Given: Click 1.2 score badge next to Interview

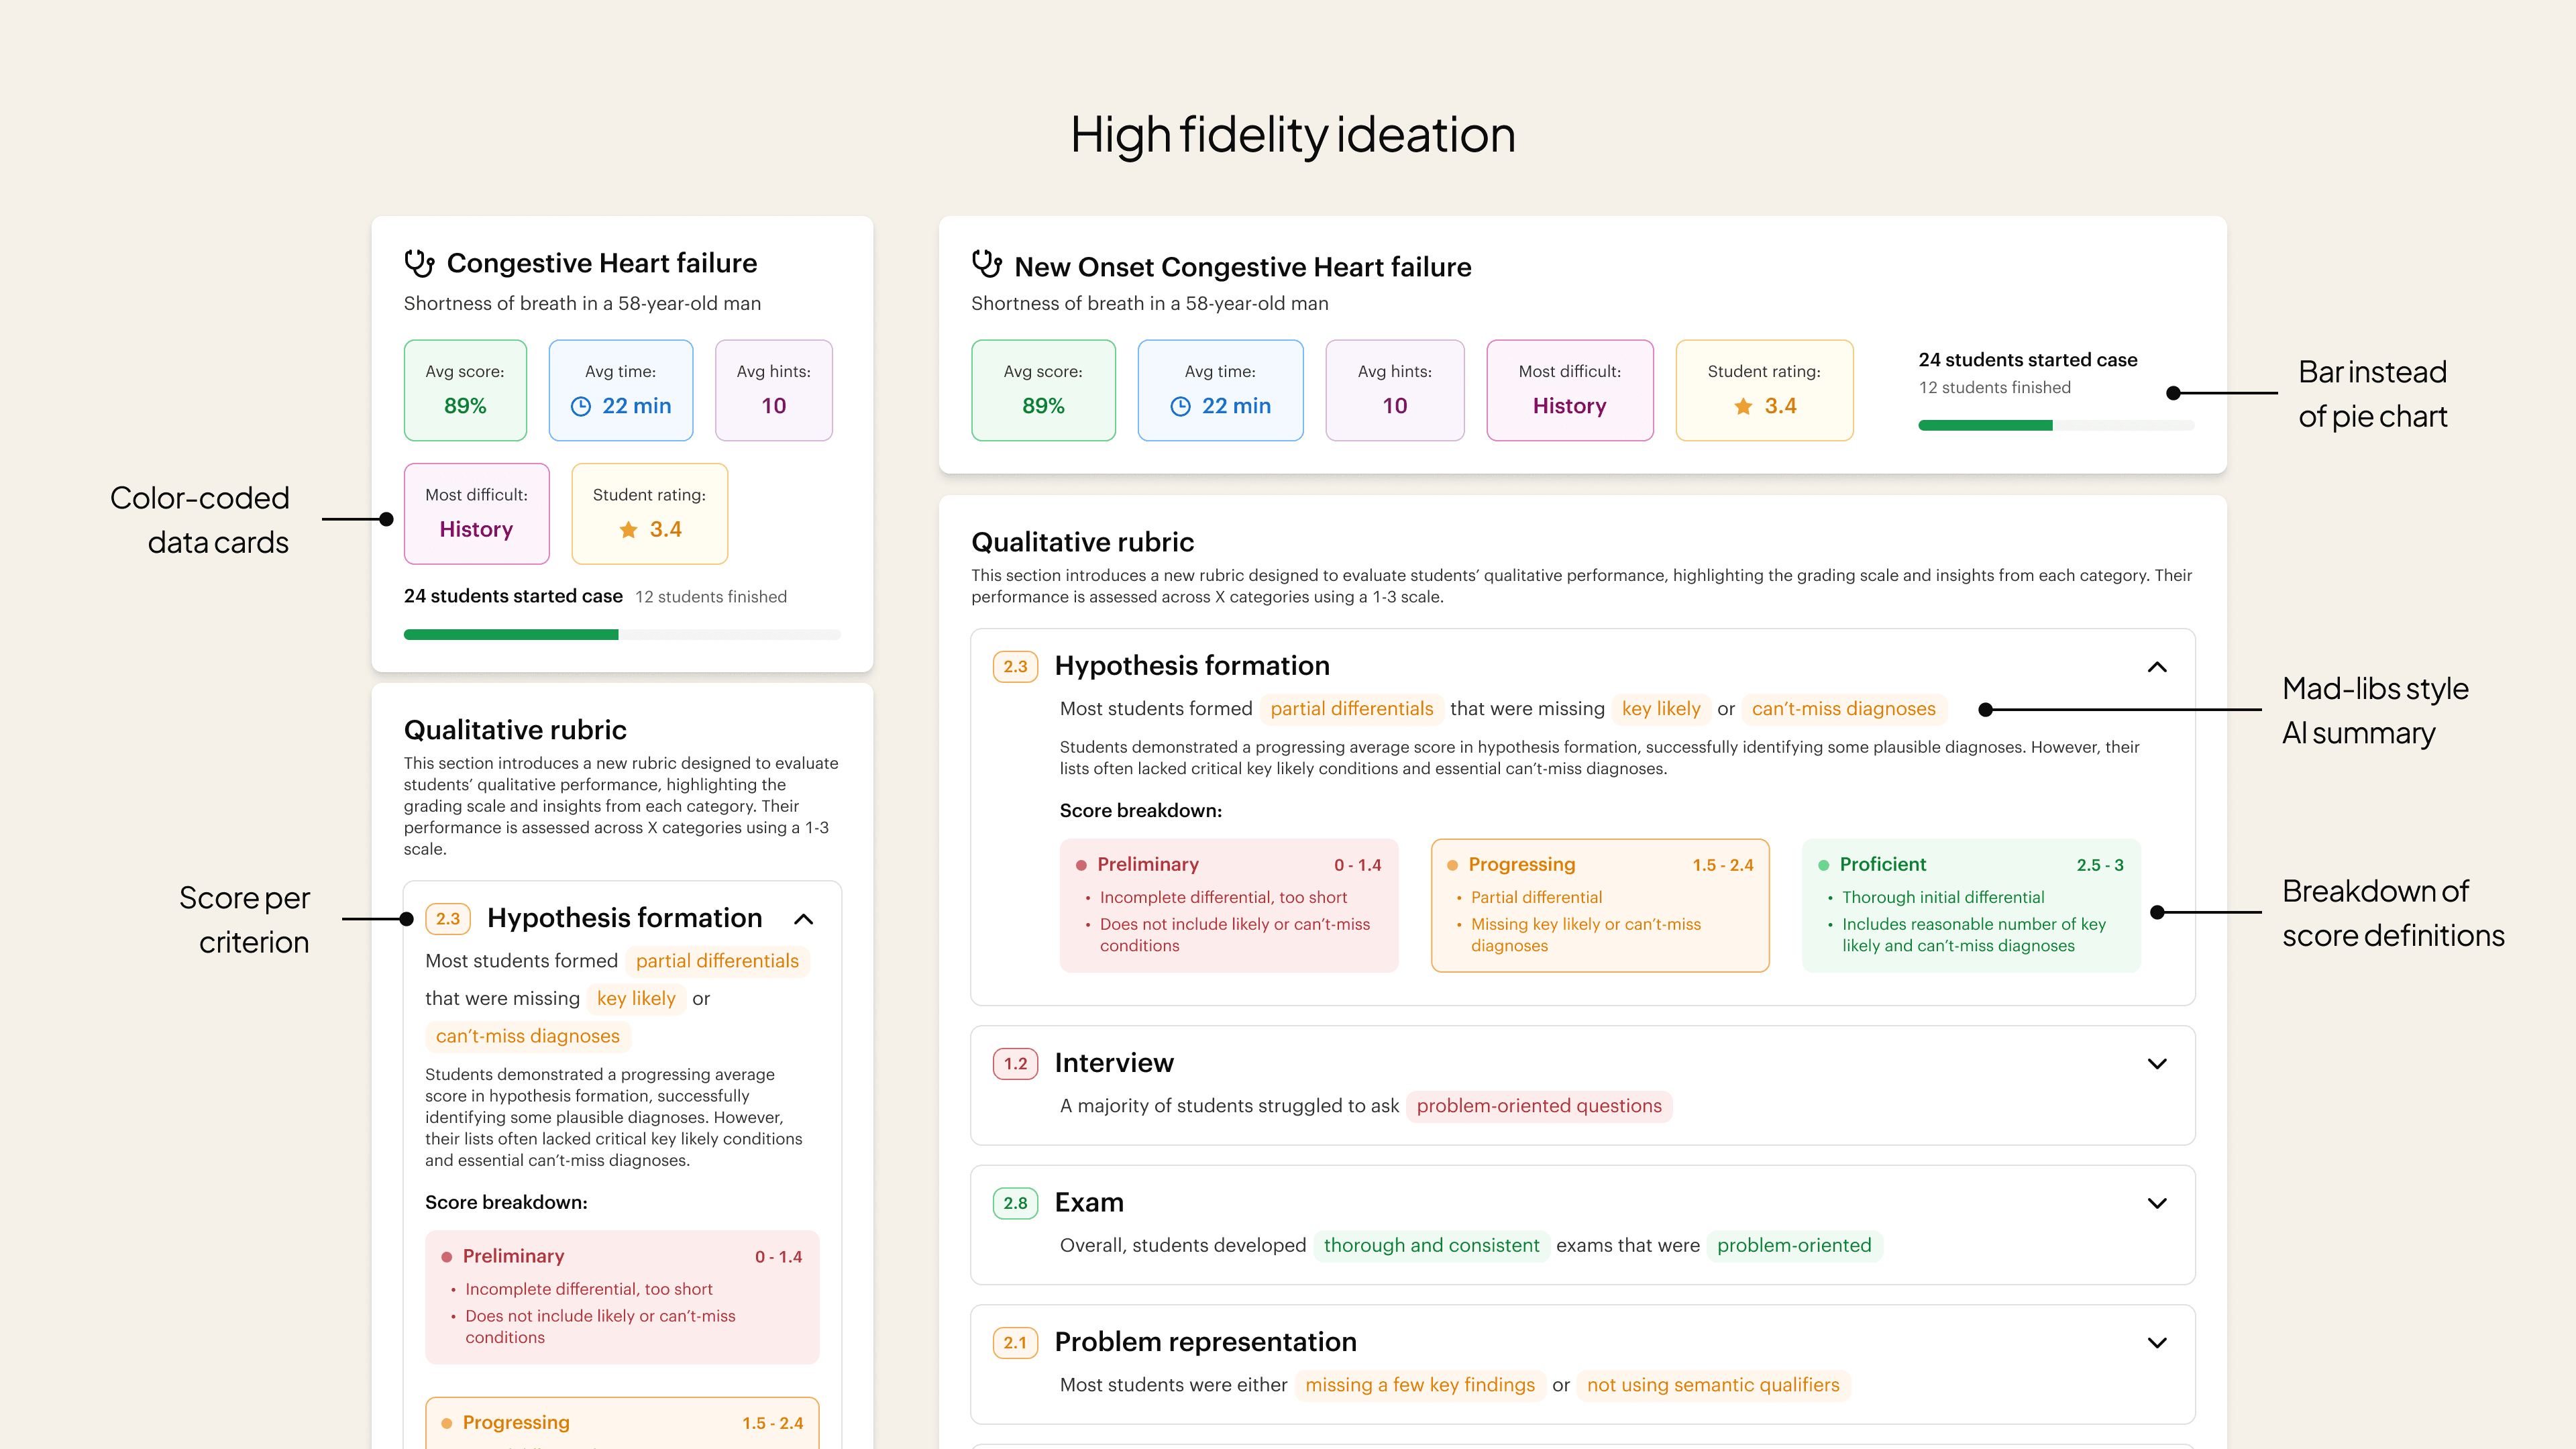Looking at the screenshot, I should 1015,1063.
